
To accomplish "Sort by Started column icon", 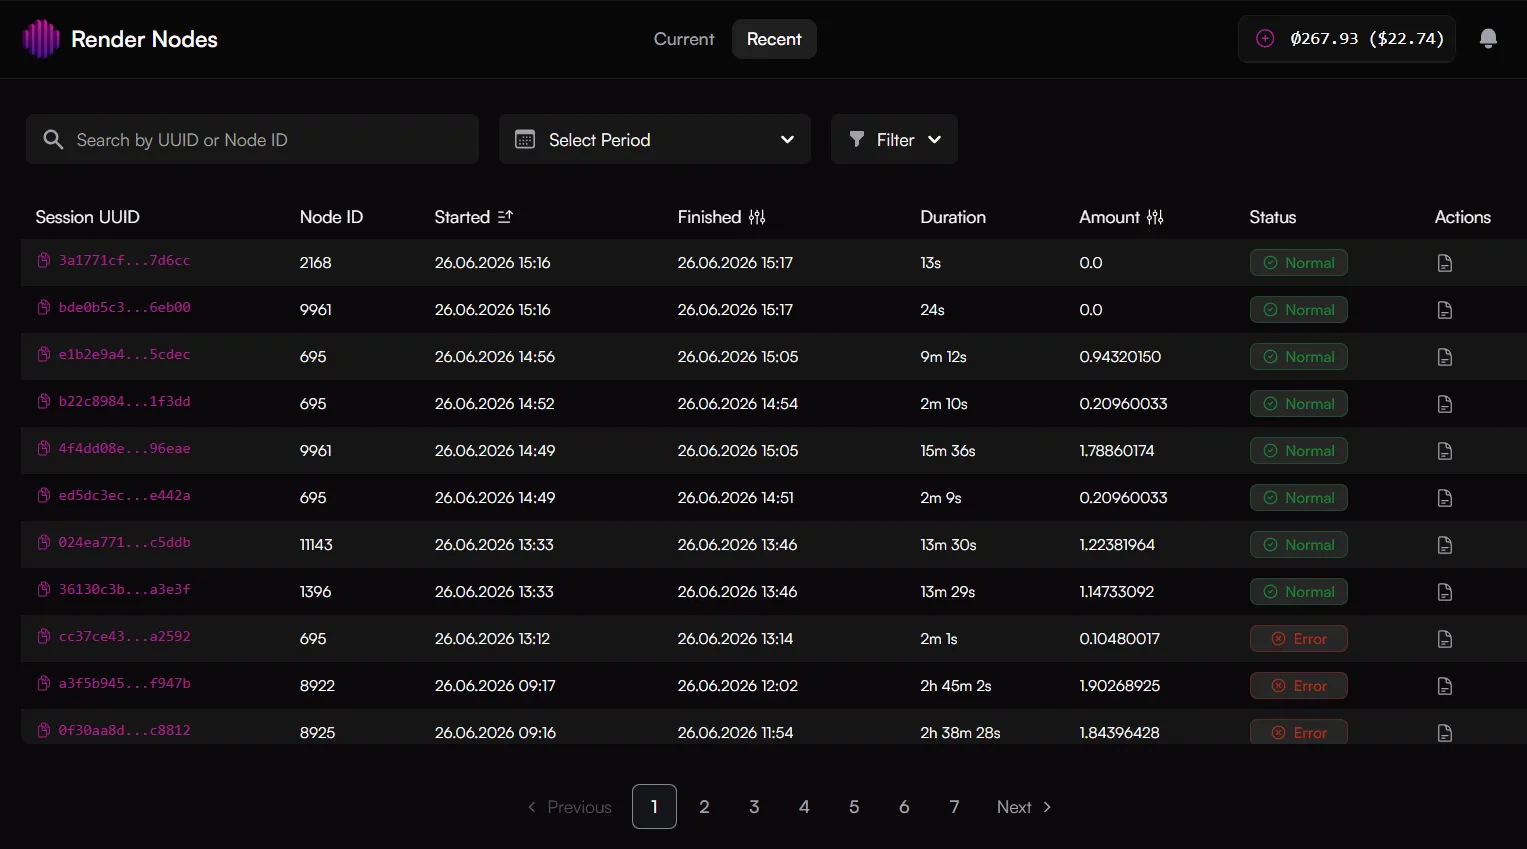I will coord(505,217).
